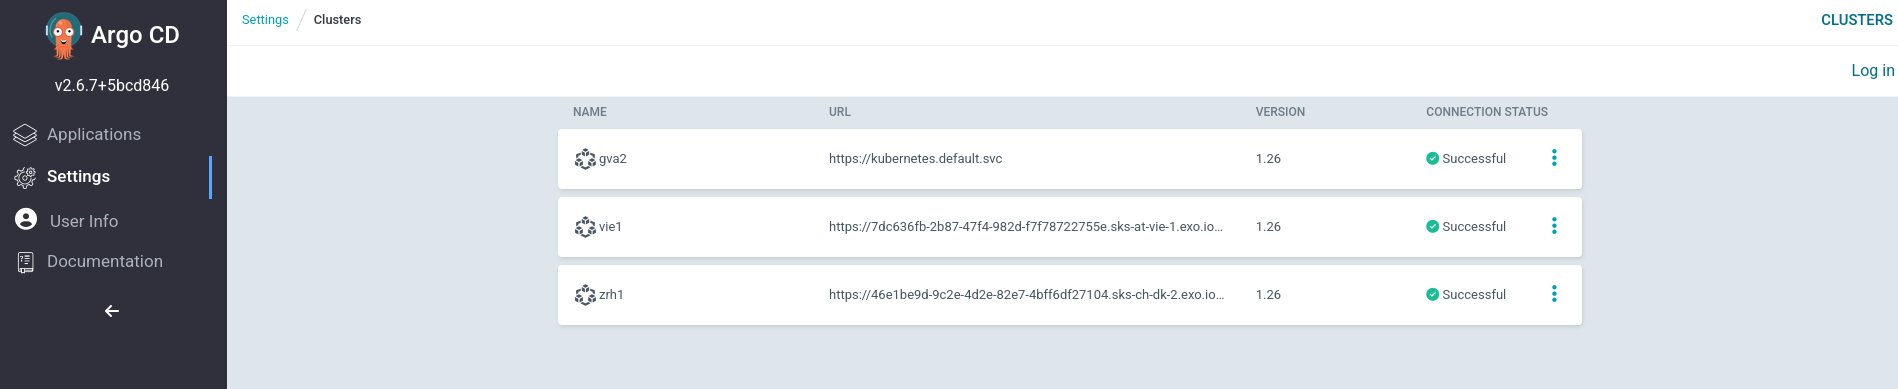Go to the Settings breadcrumb link

tap(265, 20)
